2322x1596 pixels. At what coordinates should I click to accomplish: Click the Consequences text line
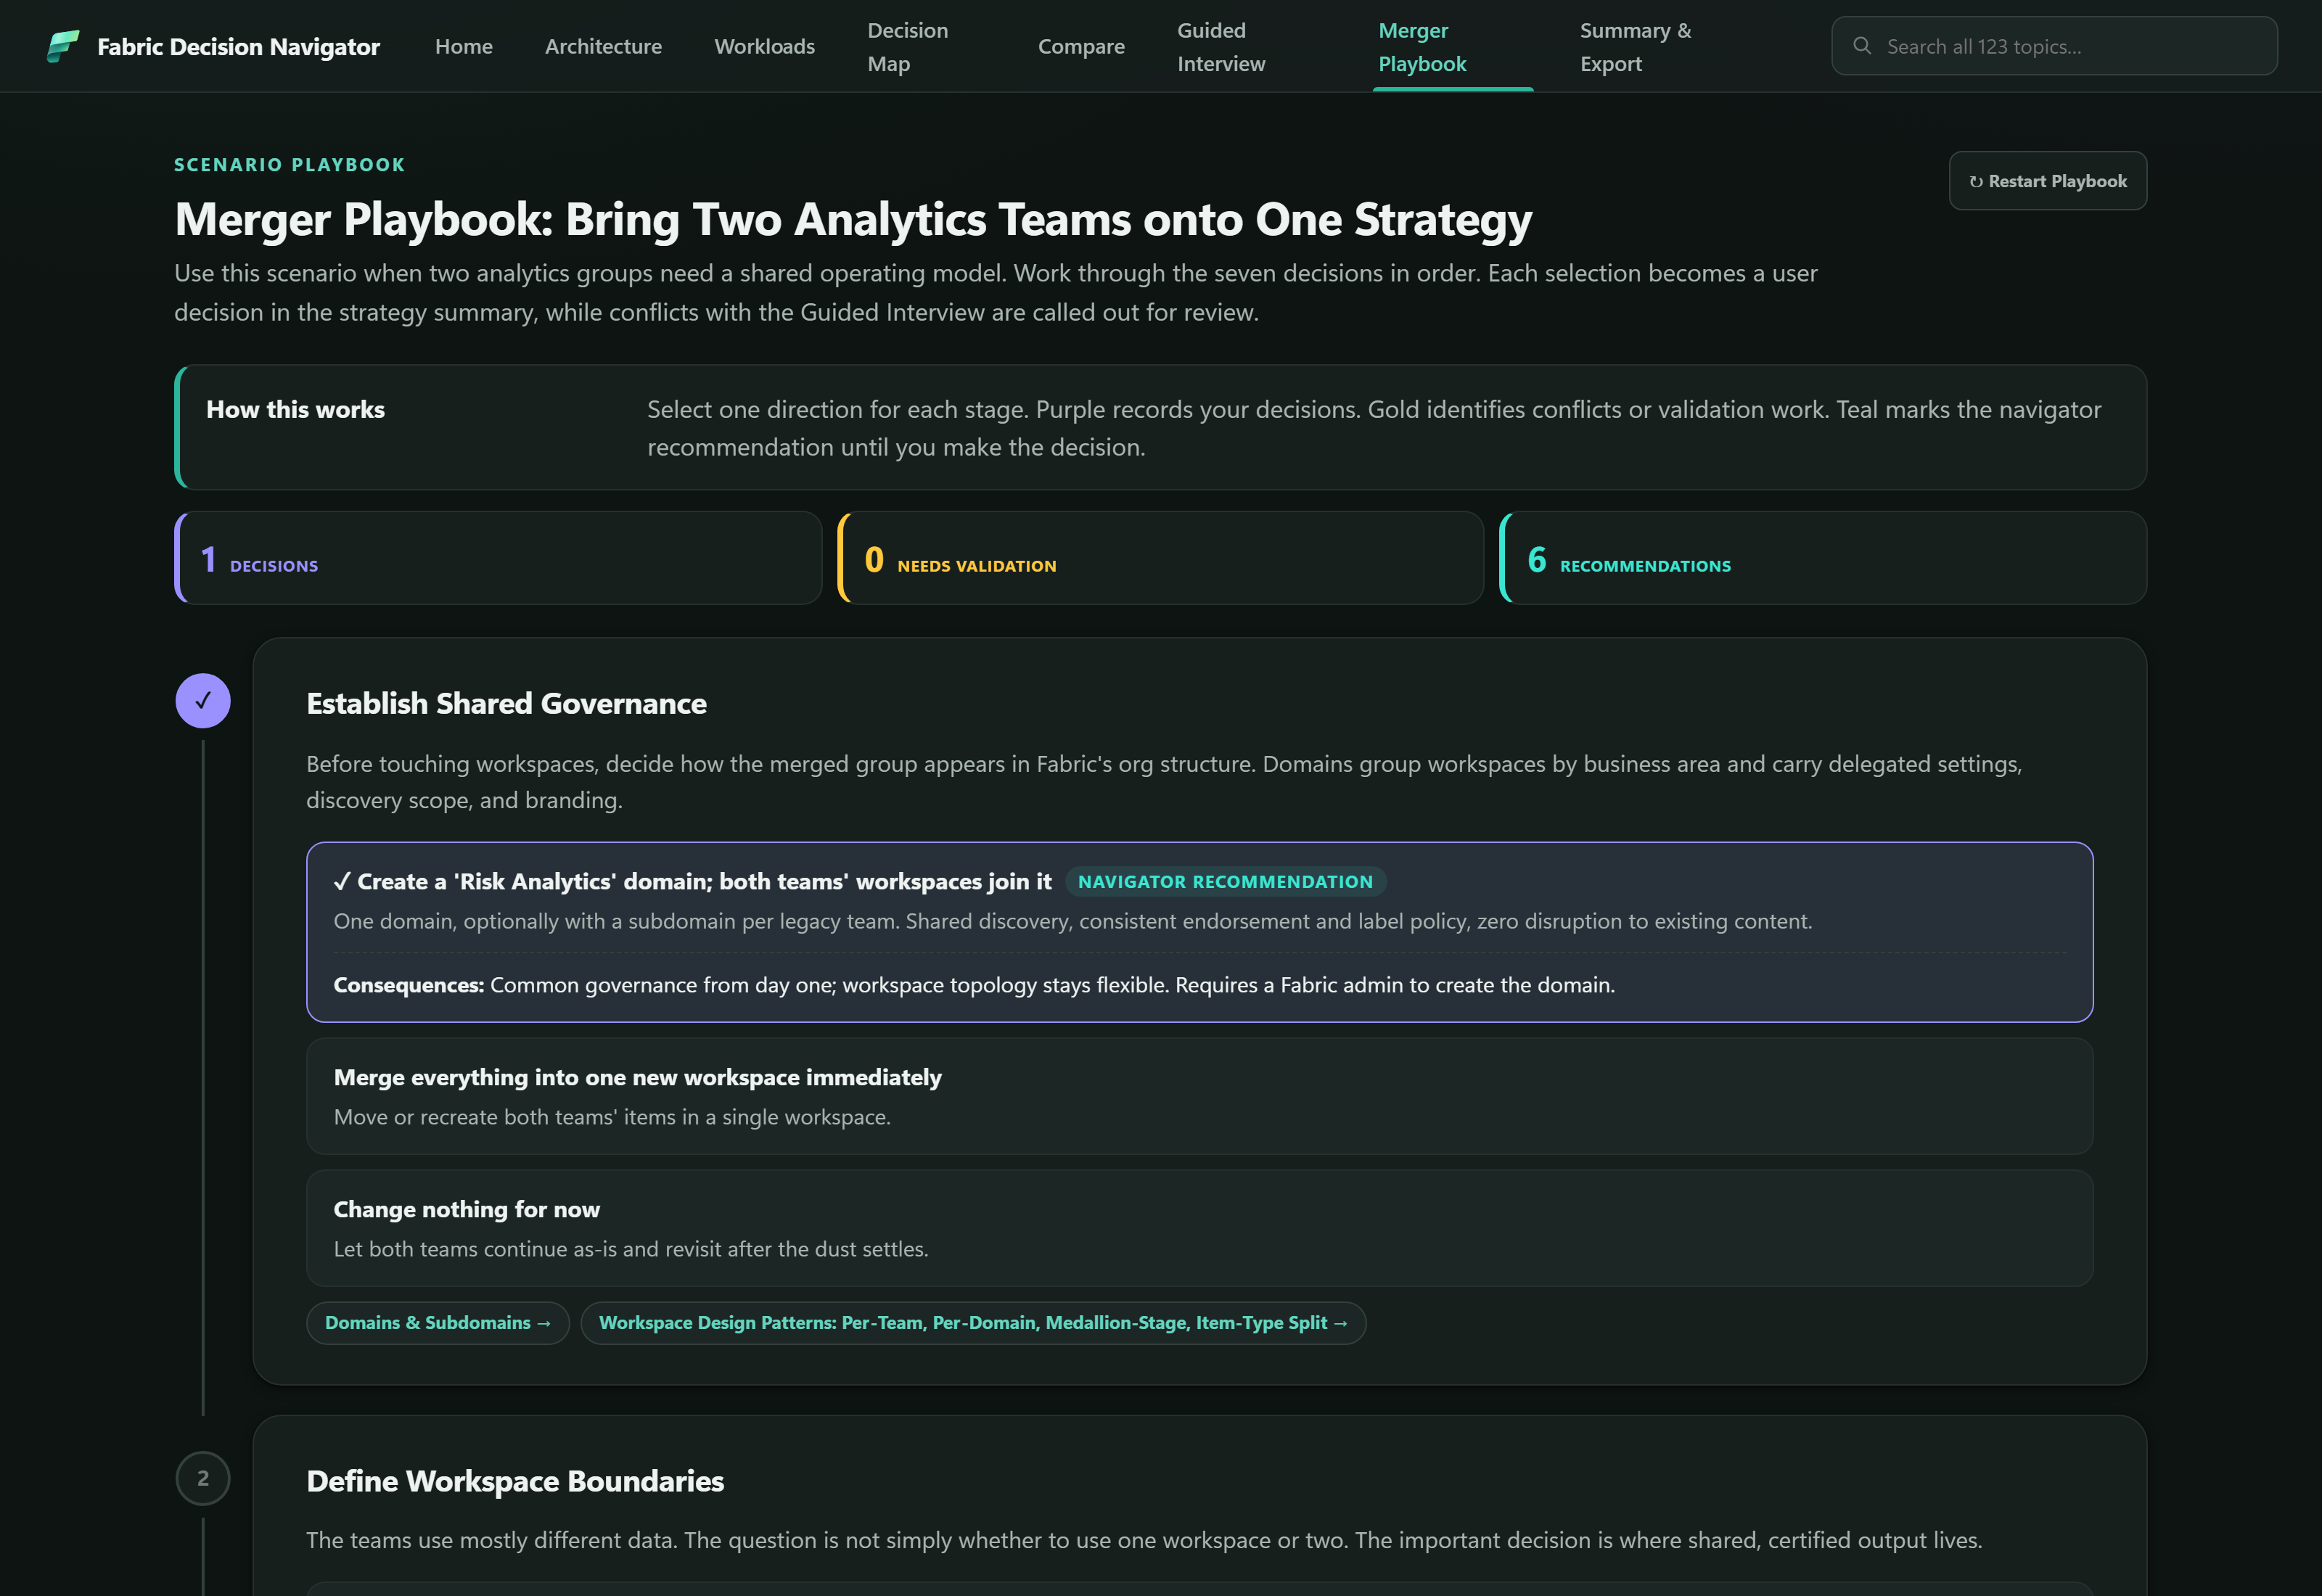[974, 985]
